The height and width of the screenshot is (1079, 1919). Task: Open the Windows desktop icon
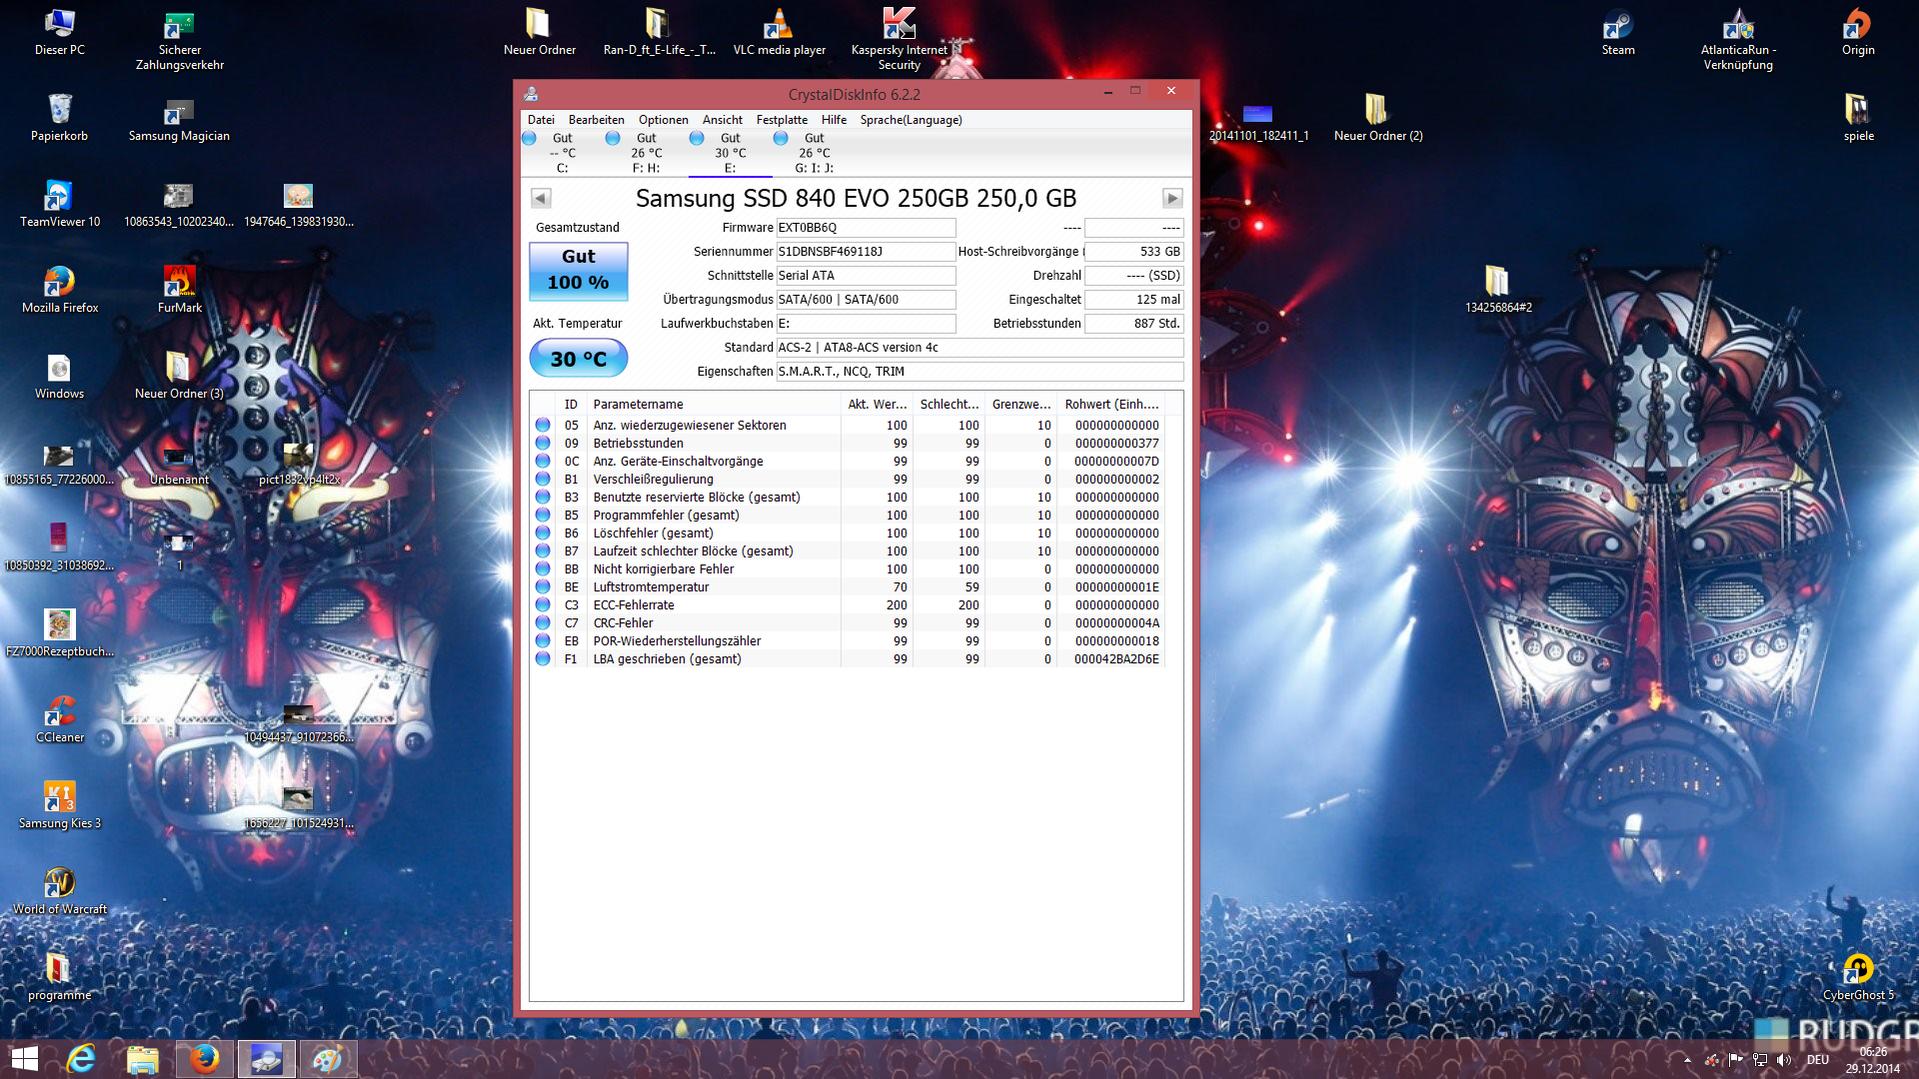tap(59, 376)
